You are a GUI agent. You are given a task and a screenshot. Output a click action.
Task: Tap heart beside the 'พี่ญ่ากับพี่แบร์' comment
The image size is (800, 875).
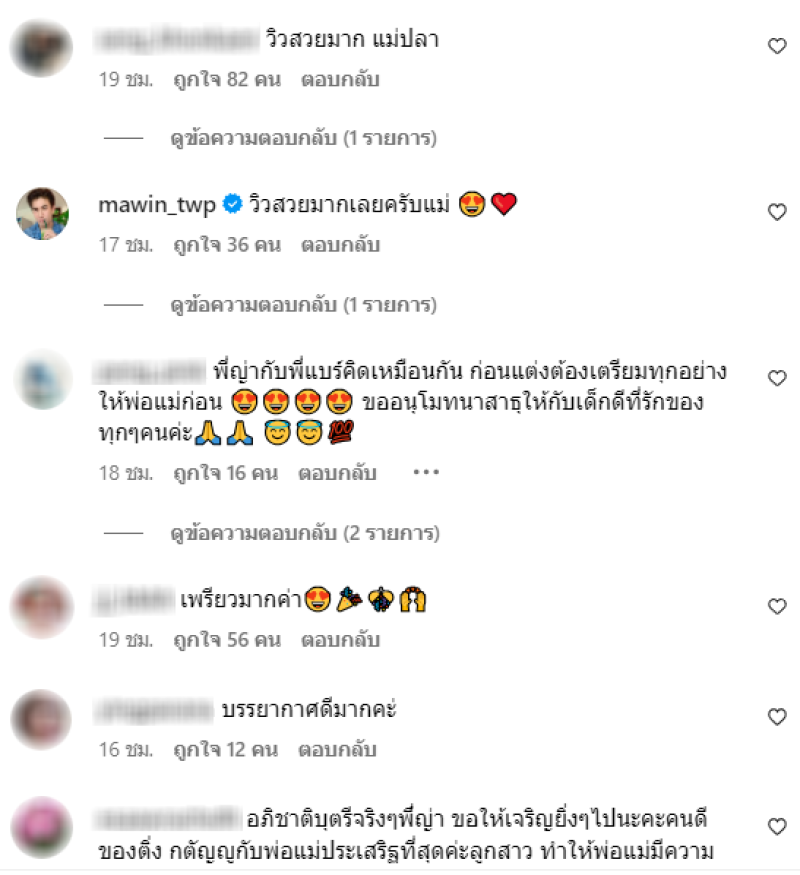[x=777, y=378]
